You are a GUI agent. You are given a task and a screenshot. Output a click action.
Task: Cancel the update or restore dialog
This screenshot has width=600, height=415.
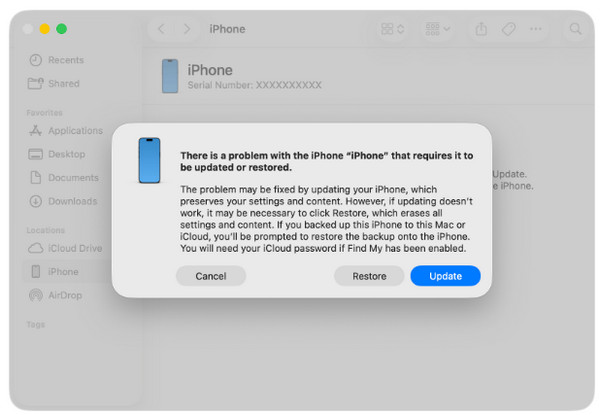click(211, 276)
